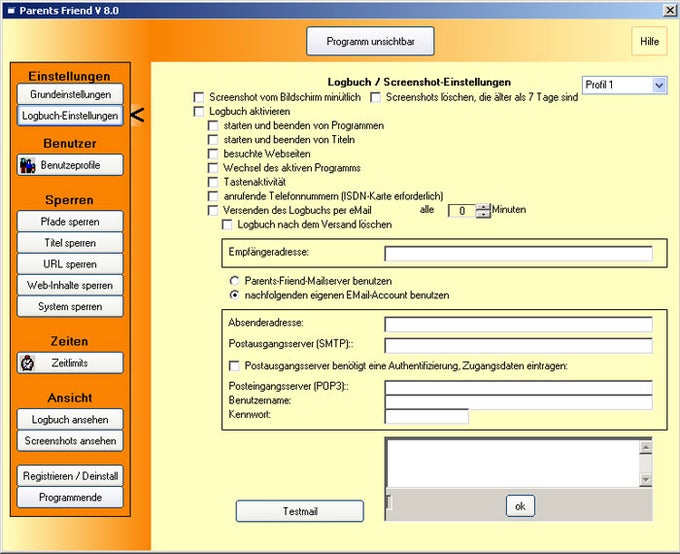Toggle Screenshots löschen älter als 7 Tage
Screen dimensions: 680x554
click(x=376, y=97)
